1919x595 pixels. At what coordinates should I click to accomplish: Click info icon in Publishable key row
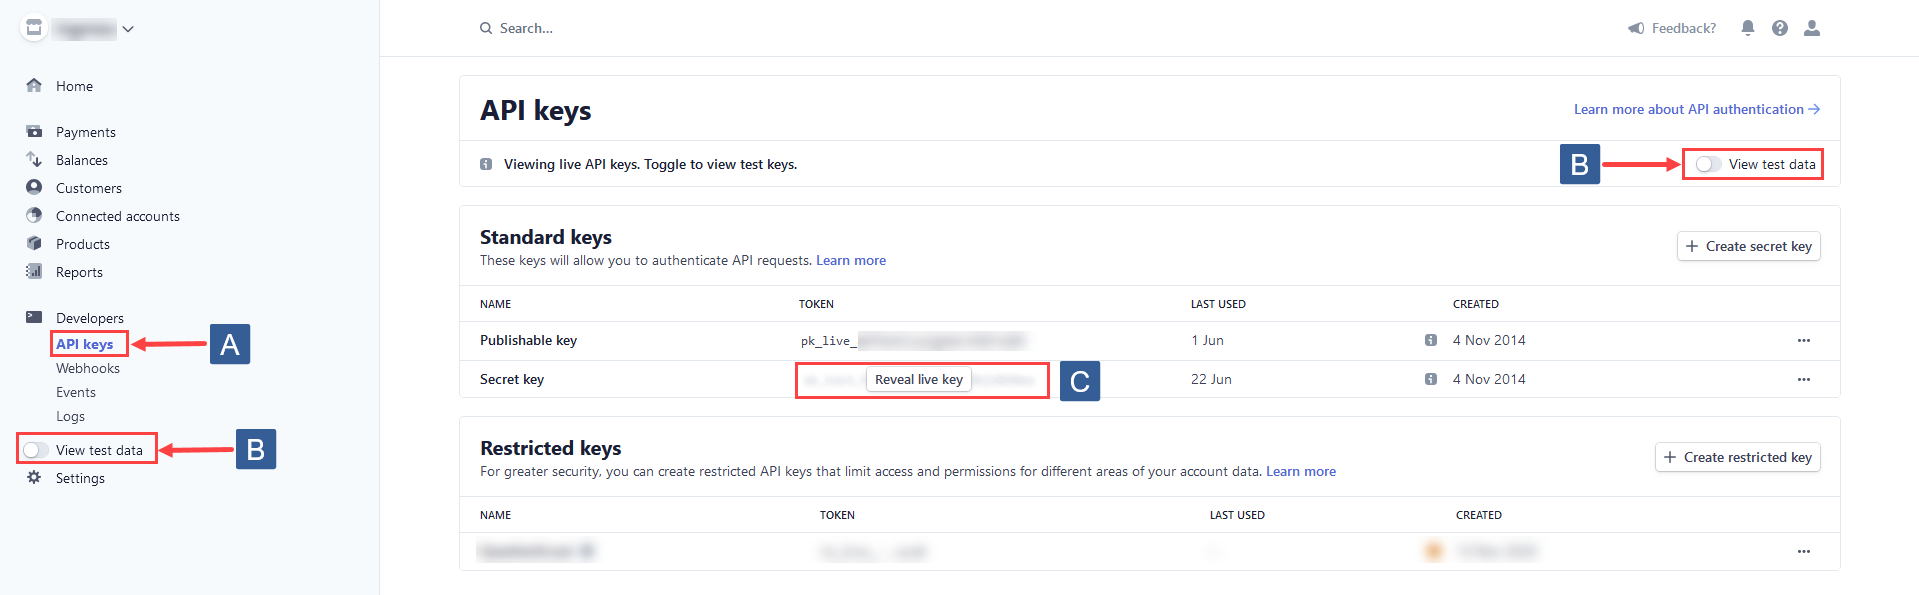[1431, 340]
